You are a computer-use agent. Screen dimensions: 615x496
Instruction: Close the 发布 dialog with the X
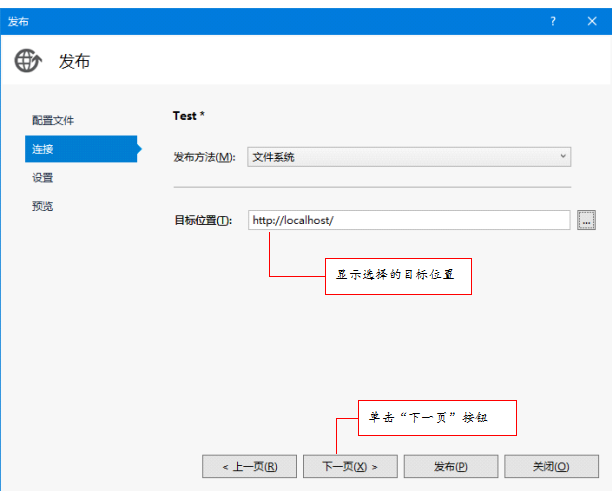[591, 21]
